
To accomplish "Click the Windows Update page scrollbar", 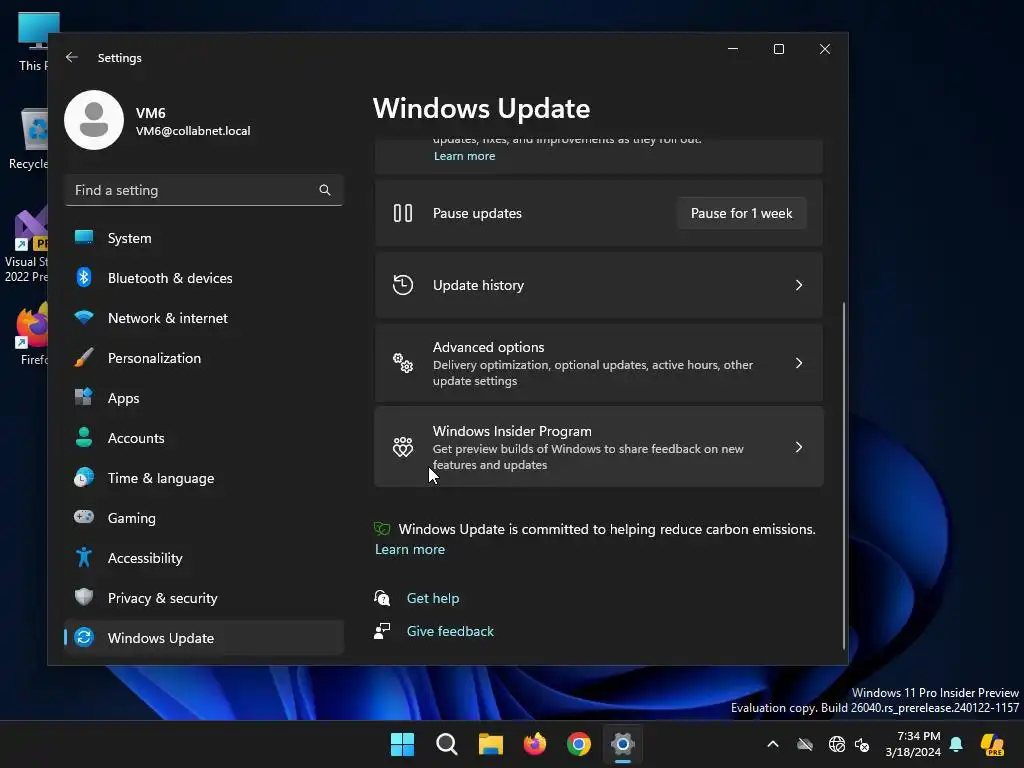I will [844, 475].
